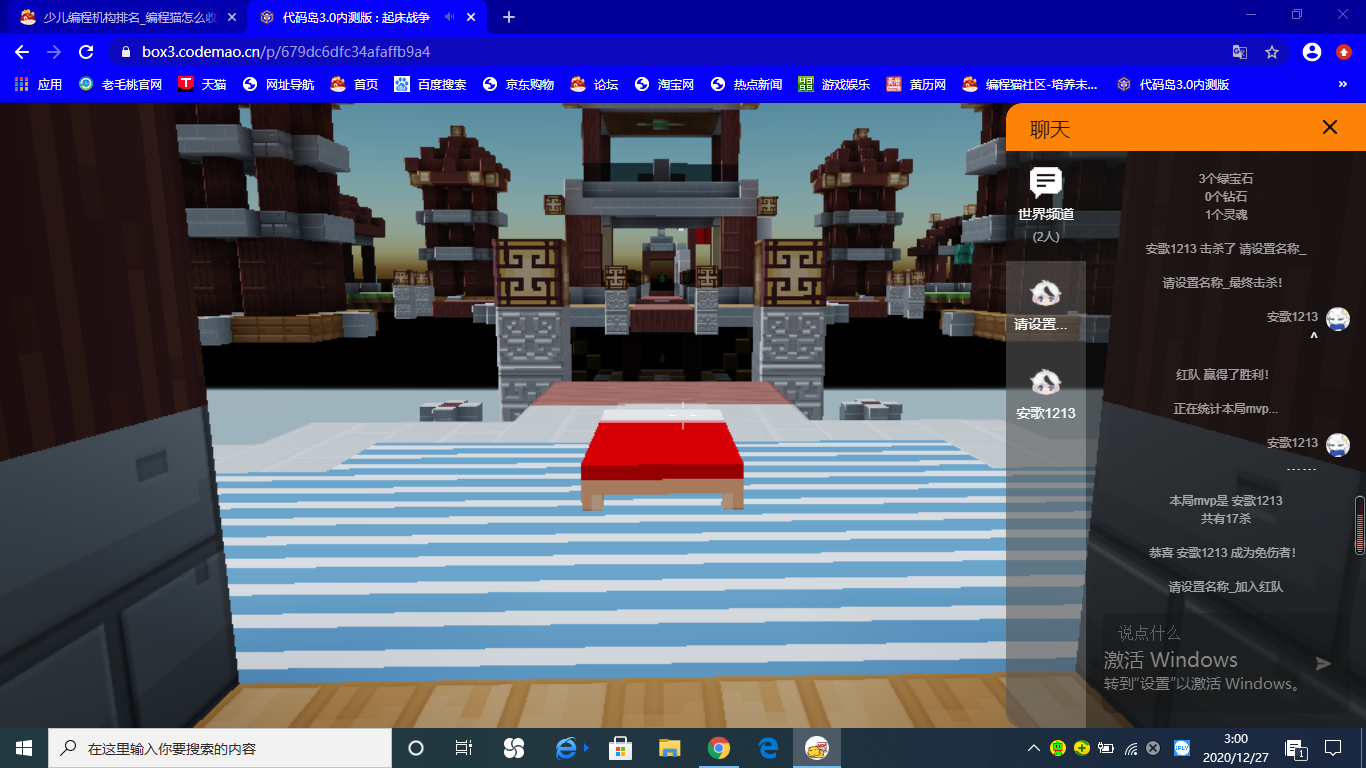
Task: Click the avatar beside the "------" message
Action: [x=1338, y=445]
